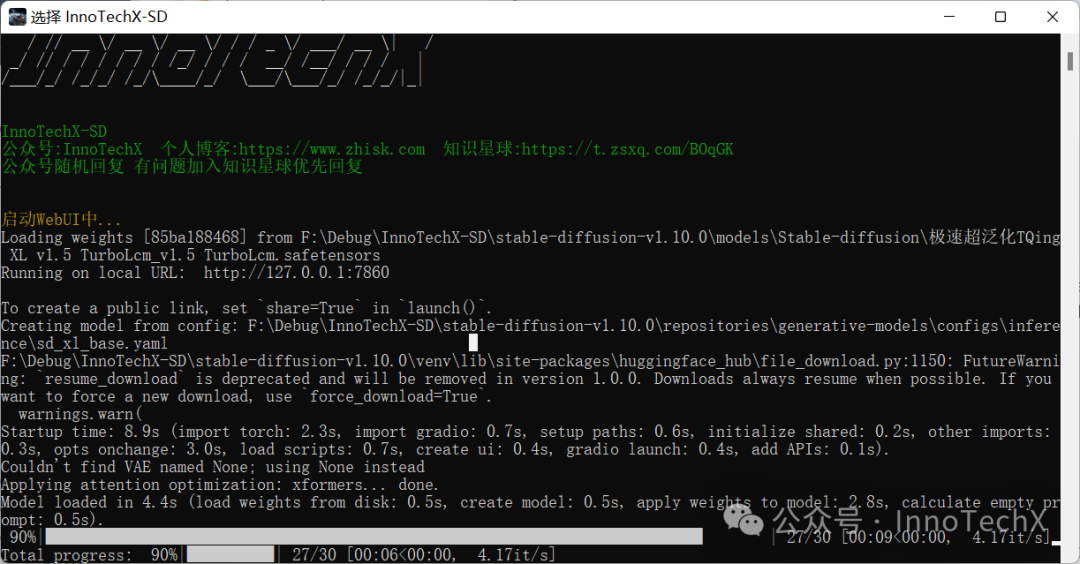Image resolution: width=1080 pixels, height=564 pixels.
Task: Click the '公众号:InnoTechX' text
Action: click(x=72, y=149)
